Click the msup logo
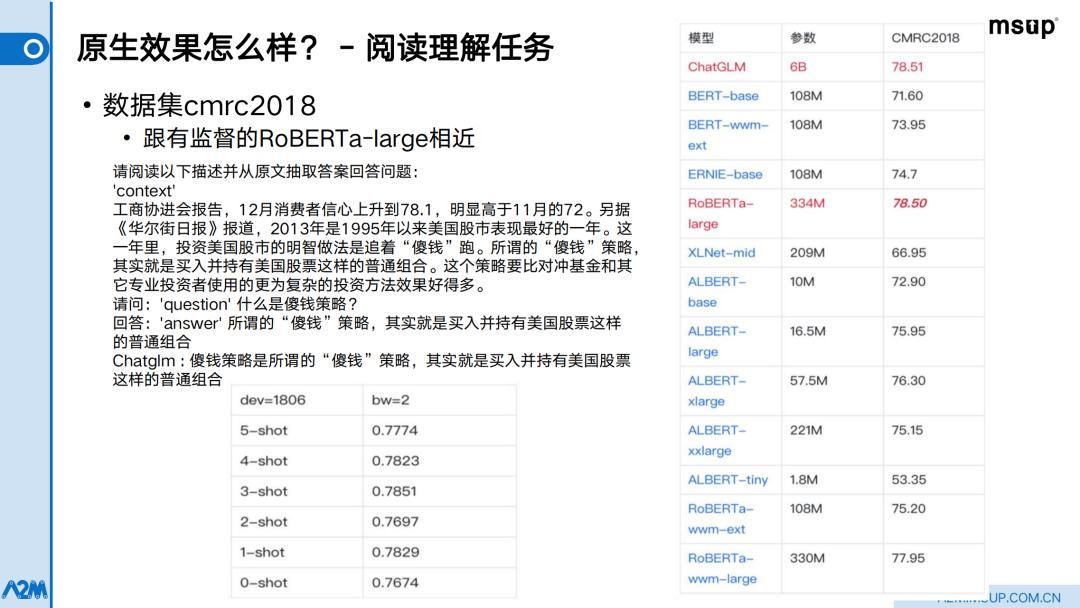 pyautogui.click(x=1023, y=27)
